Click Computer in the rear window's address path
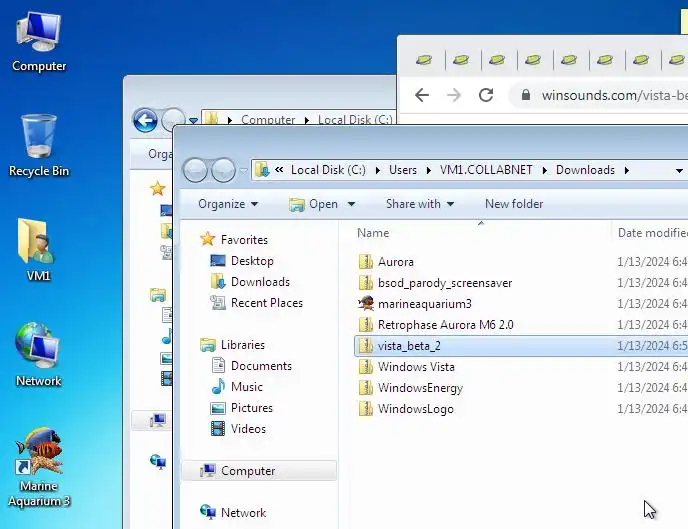The height and width of the screenshot is (529, 688). (x=268, y=119)
